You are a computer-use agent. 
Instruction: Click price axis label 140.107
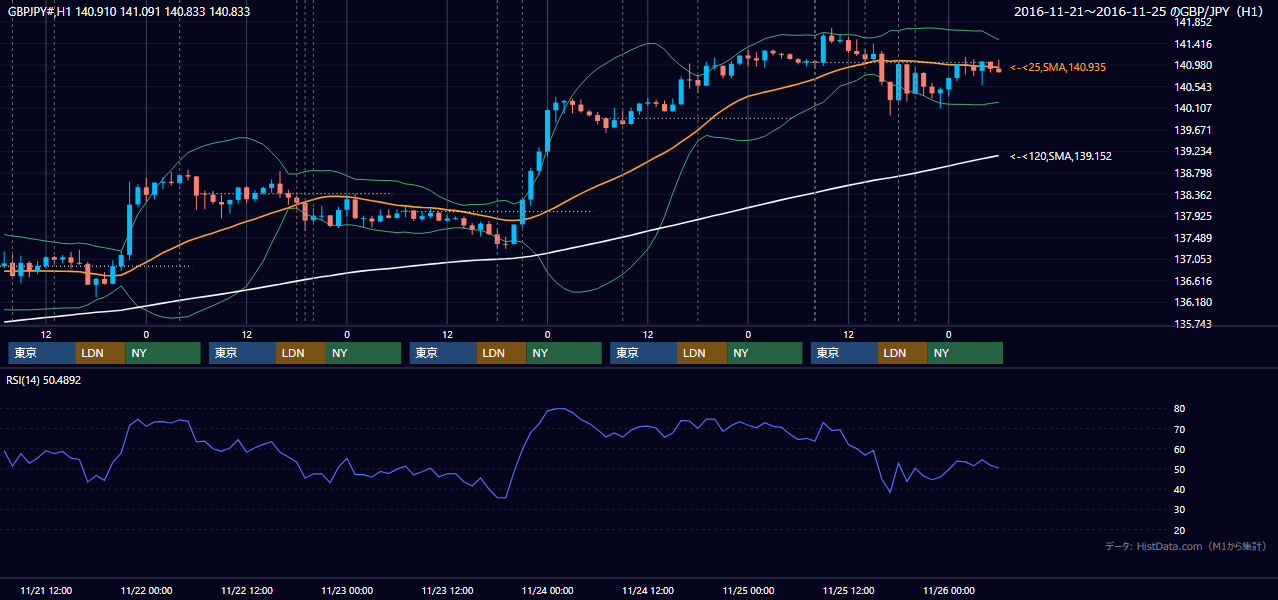(1193, 109)
